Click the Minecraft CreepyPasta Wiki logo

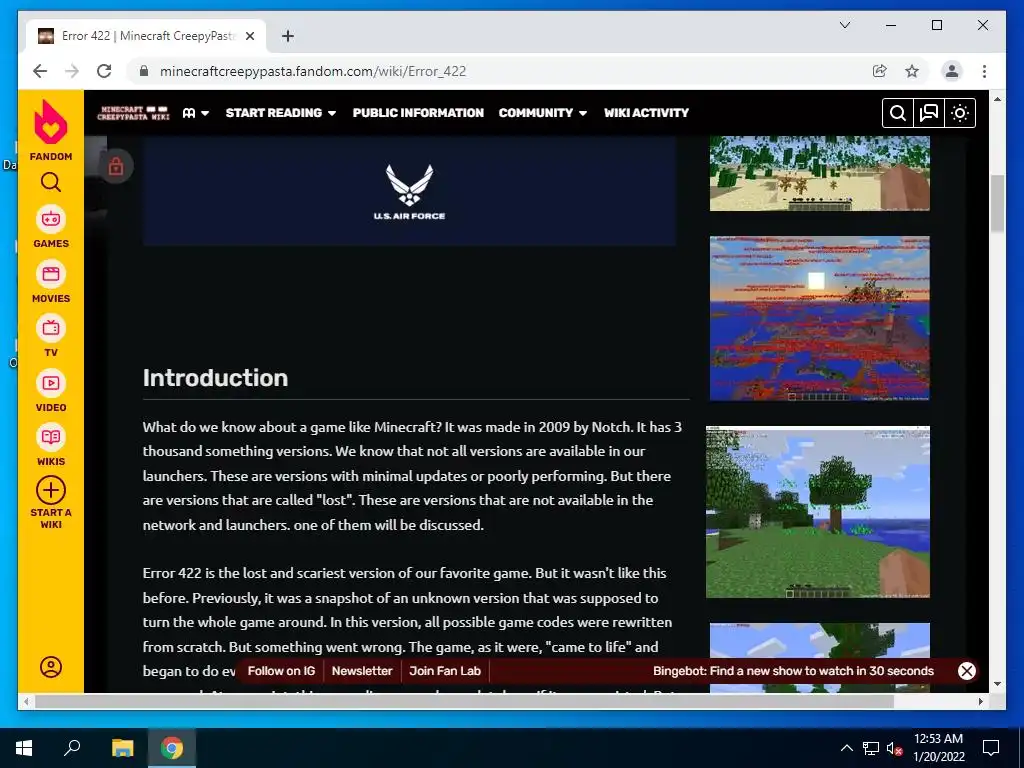[133, 113]
